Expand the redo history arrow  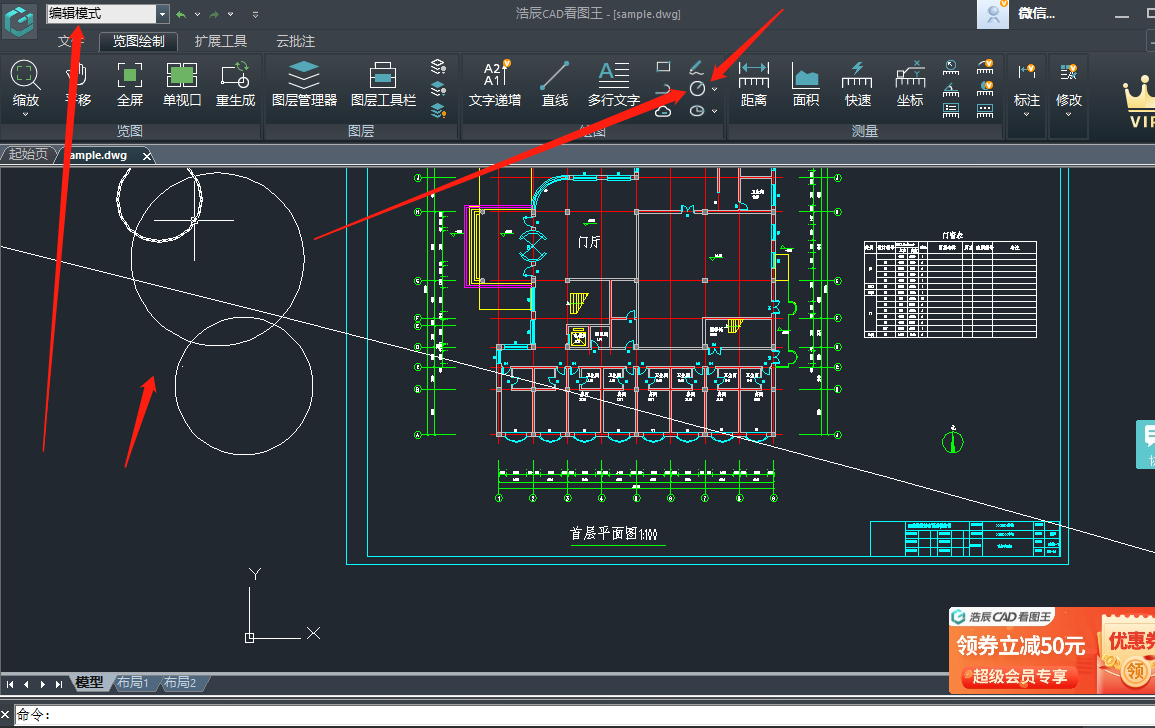pyautogui.click(x=231, y=14)
